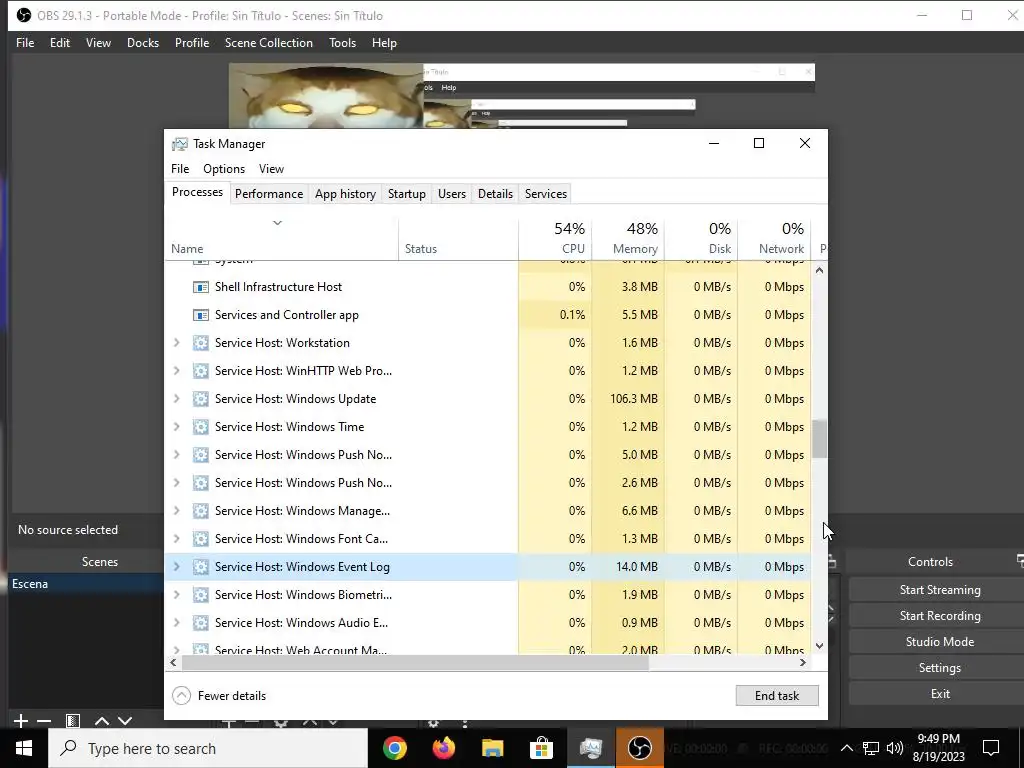1024x768 pixels.
Task: Open Microsoft Store from the taskbar
Action: pos(541,748)
